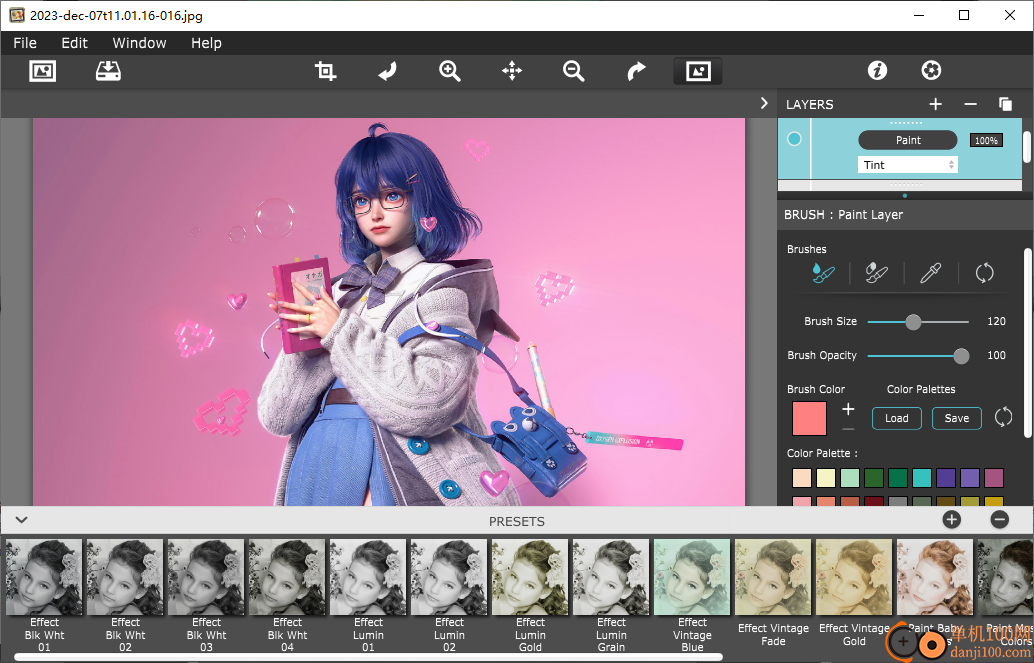Collapse the right side panel chevron
The height and width of the screenshot is (663, 1034).
point(764,104)
